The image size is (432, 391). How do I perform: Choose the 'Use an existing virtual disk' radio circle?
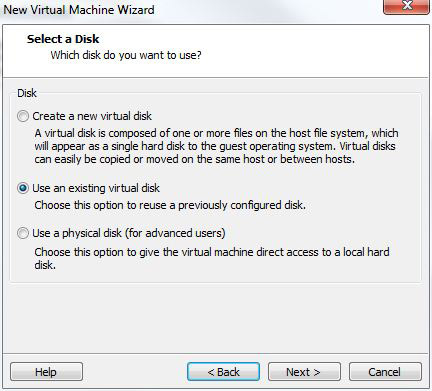23,188
